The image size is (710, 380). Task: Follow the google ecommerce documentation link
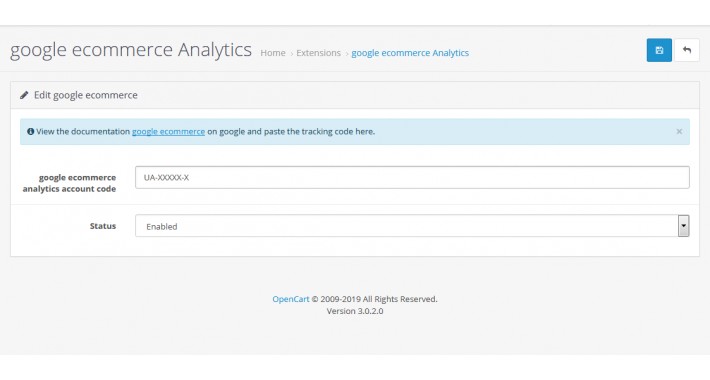168,132
